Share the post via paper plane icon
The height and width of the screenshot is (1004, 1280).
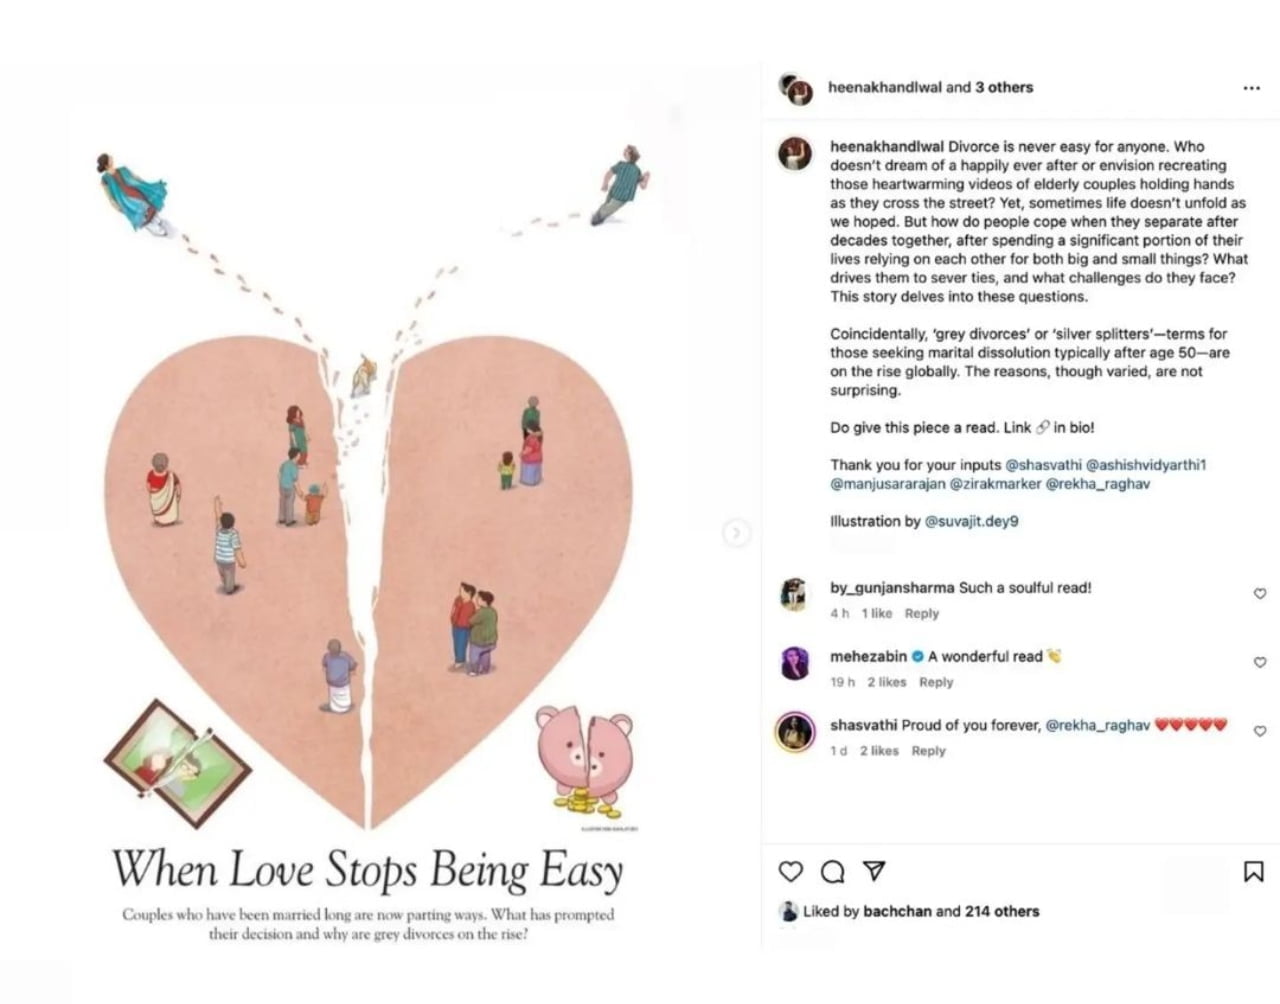(874, 871)
